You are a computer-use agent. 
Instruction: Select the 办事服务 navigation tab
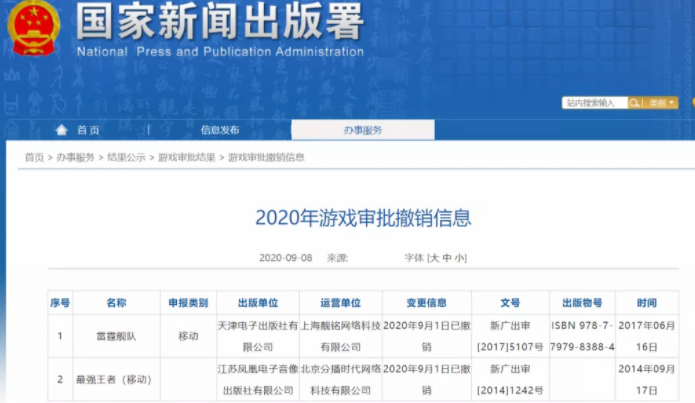tap(362, 130)
